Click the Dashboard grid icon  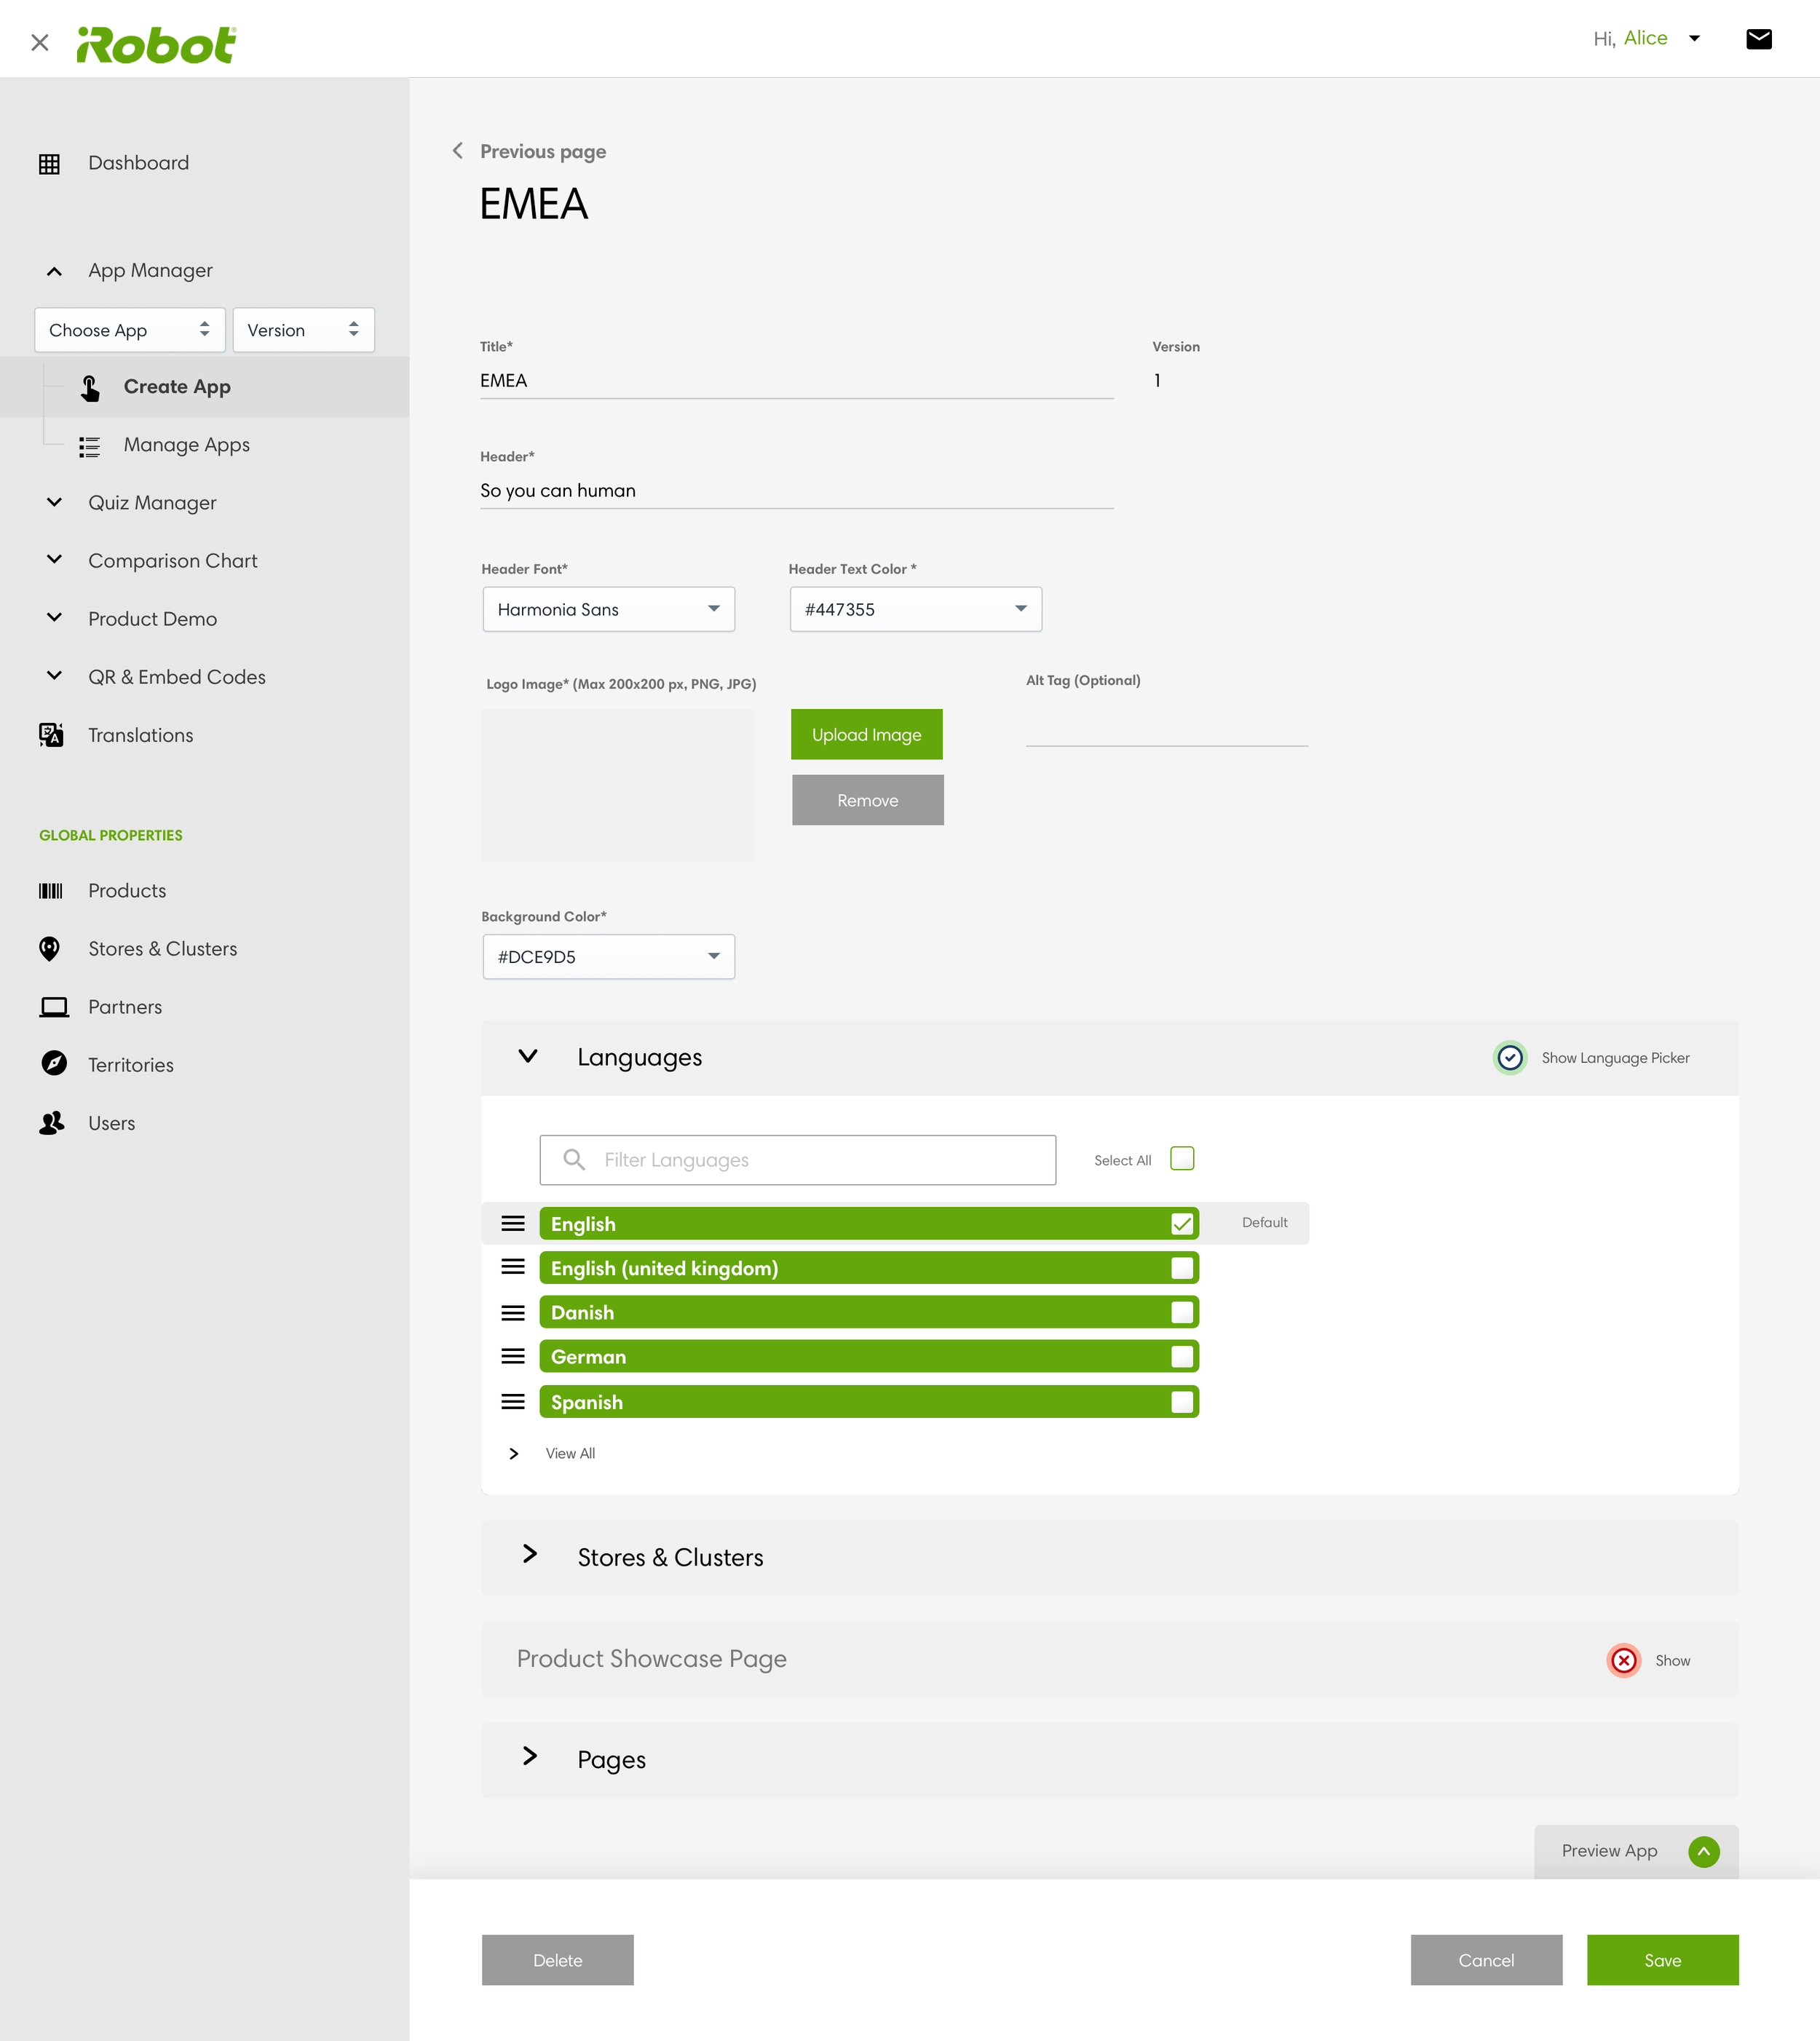pos(49,163)
